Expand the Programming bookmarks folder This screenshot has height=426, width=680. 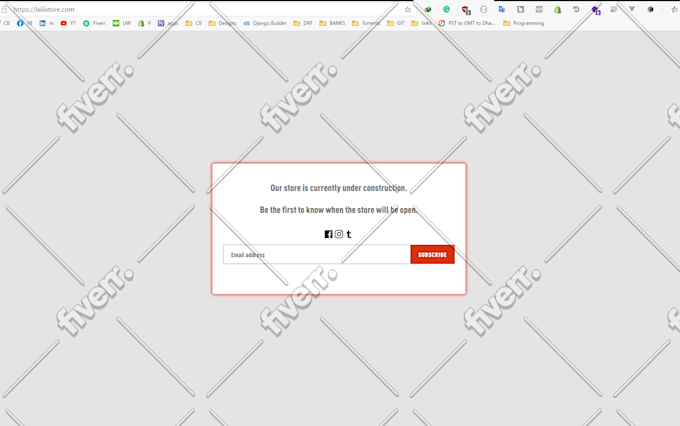[x=523, y=23]
